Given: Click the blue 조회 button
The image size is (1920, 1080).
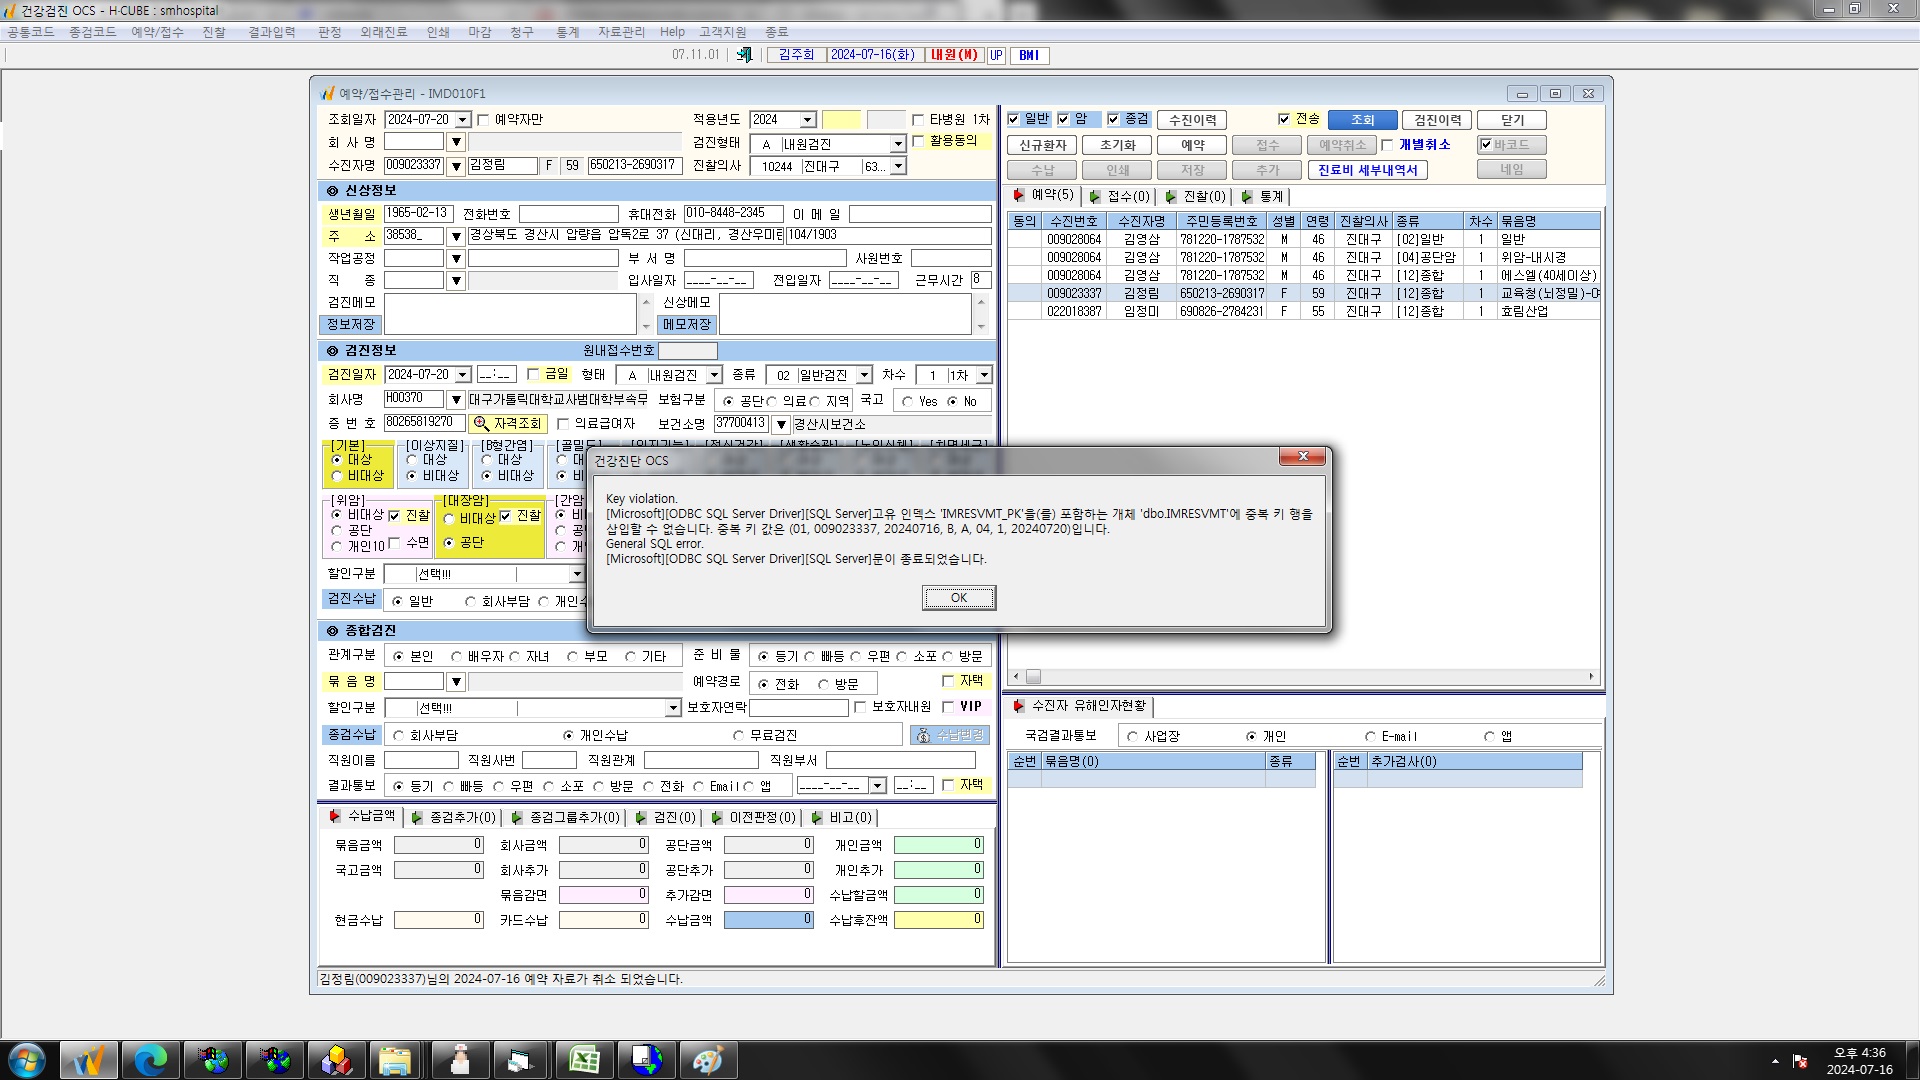Looking at the screenshot, I should (x=1362, y=120).
